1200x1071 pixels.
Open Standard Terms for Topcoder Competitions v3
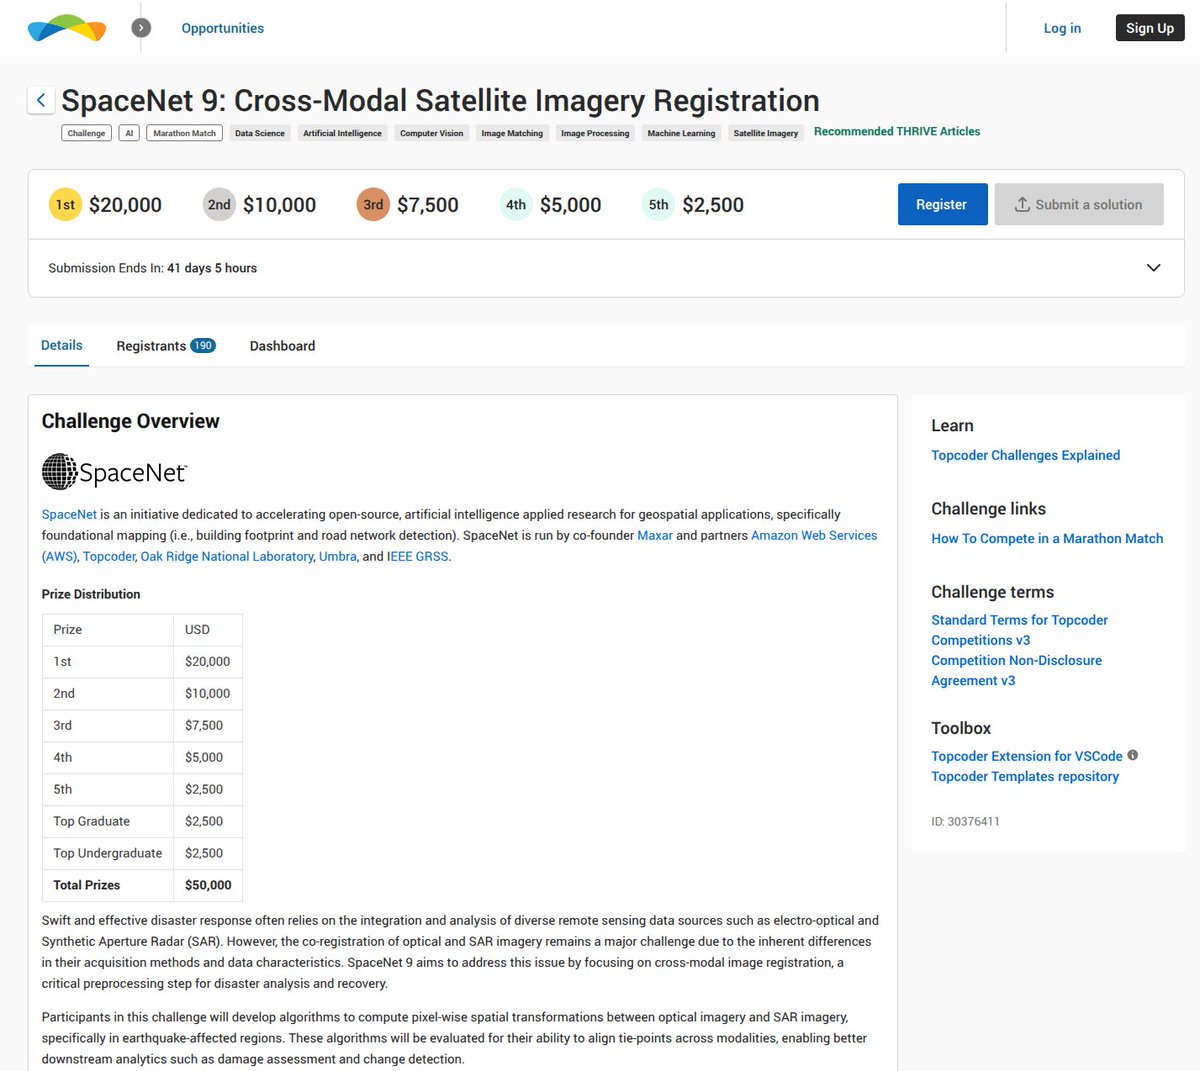point(1019,630)
